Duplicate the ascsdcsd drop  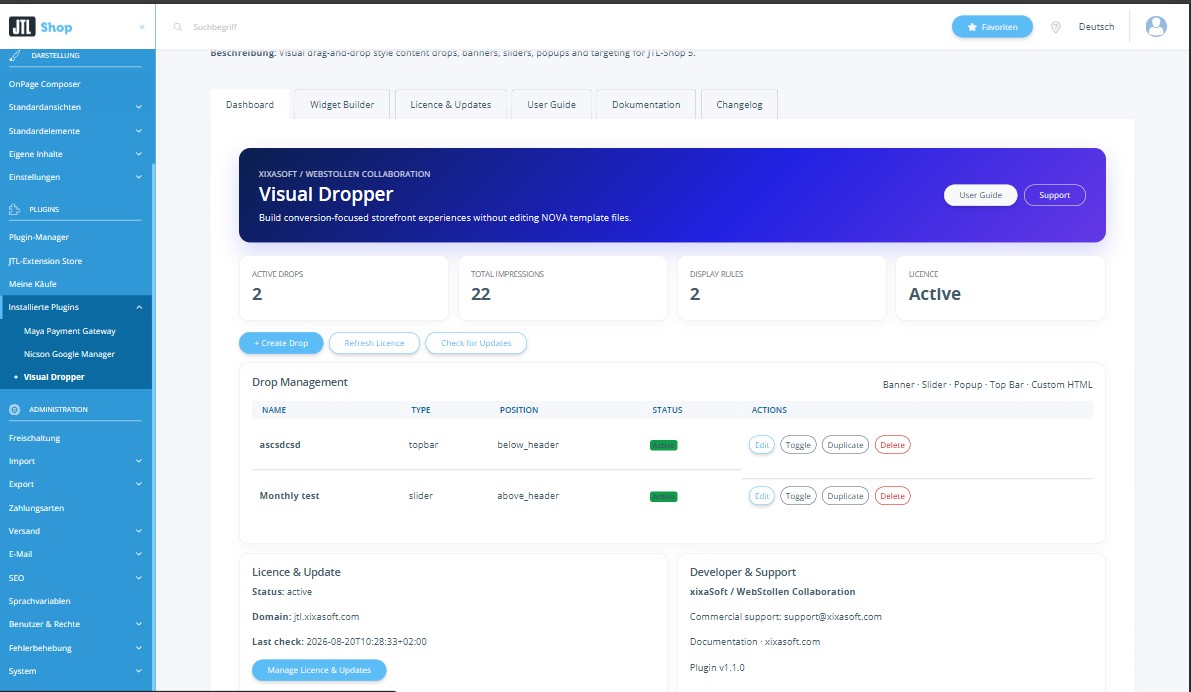[845, 445]
